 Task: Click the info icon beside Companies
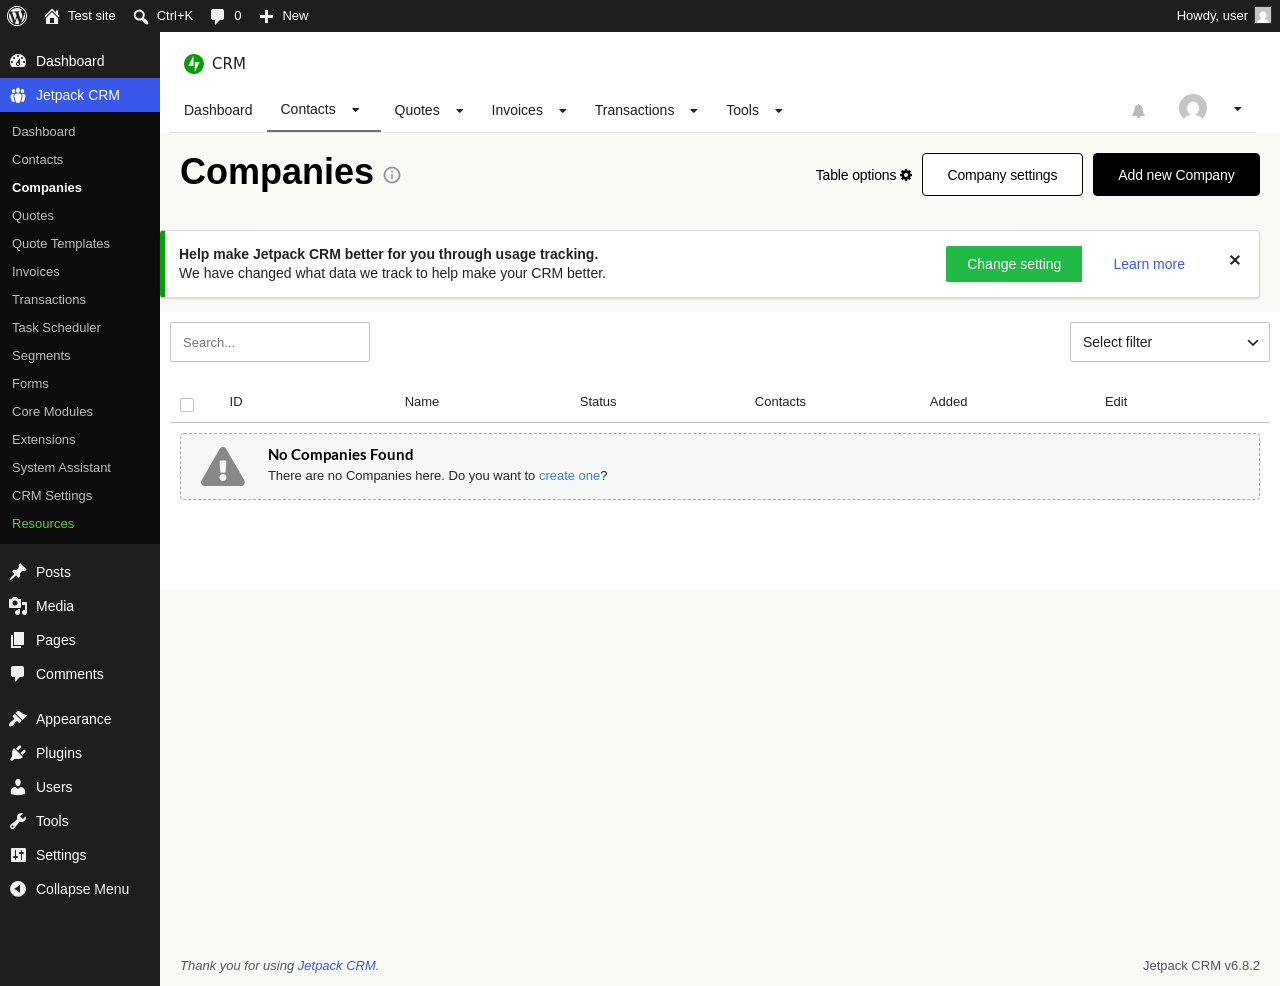[x=392, y=175]
